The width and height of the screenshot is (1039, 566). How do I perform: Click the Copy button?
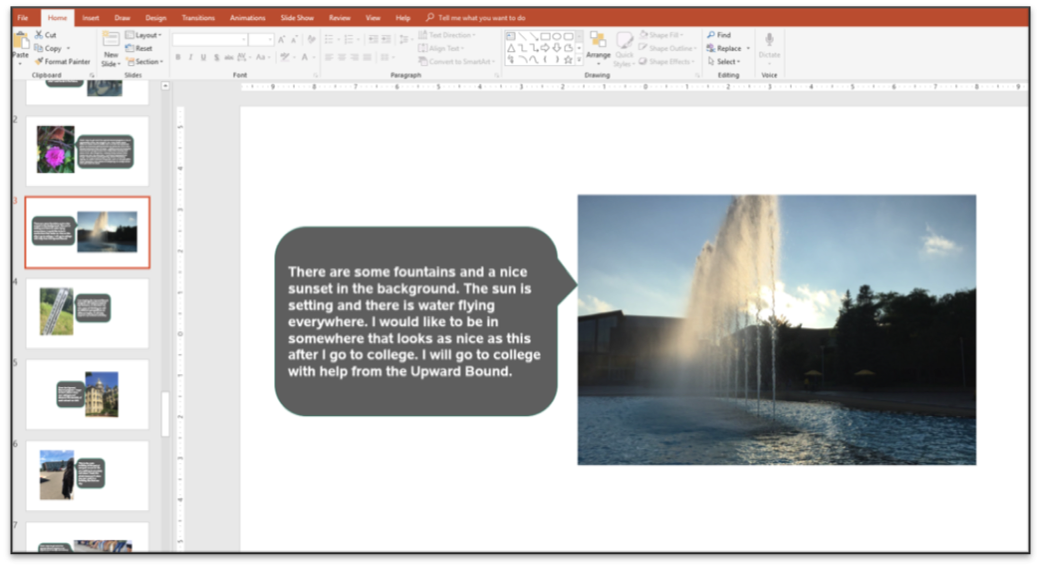48,48
